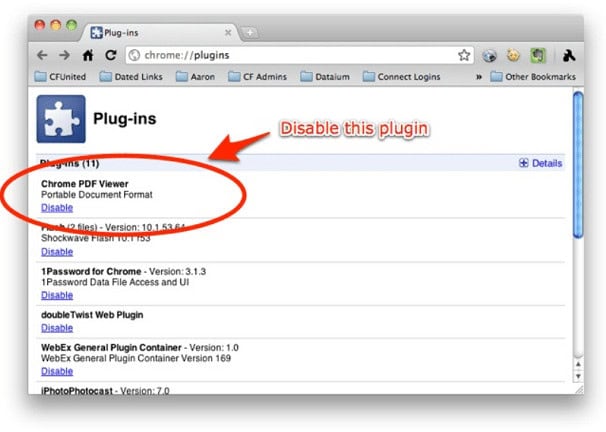
Task: Click the "1Password for Chrome" name
Action: 91,272
